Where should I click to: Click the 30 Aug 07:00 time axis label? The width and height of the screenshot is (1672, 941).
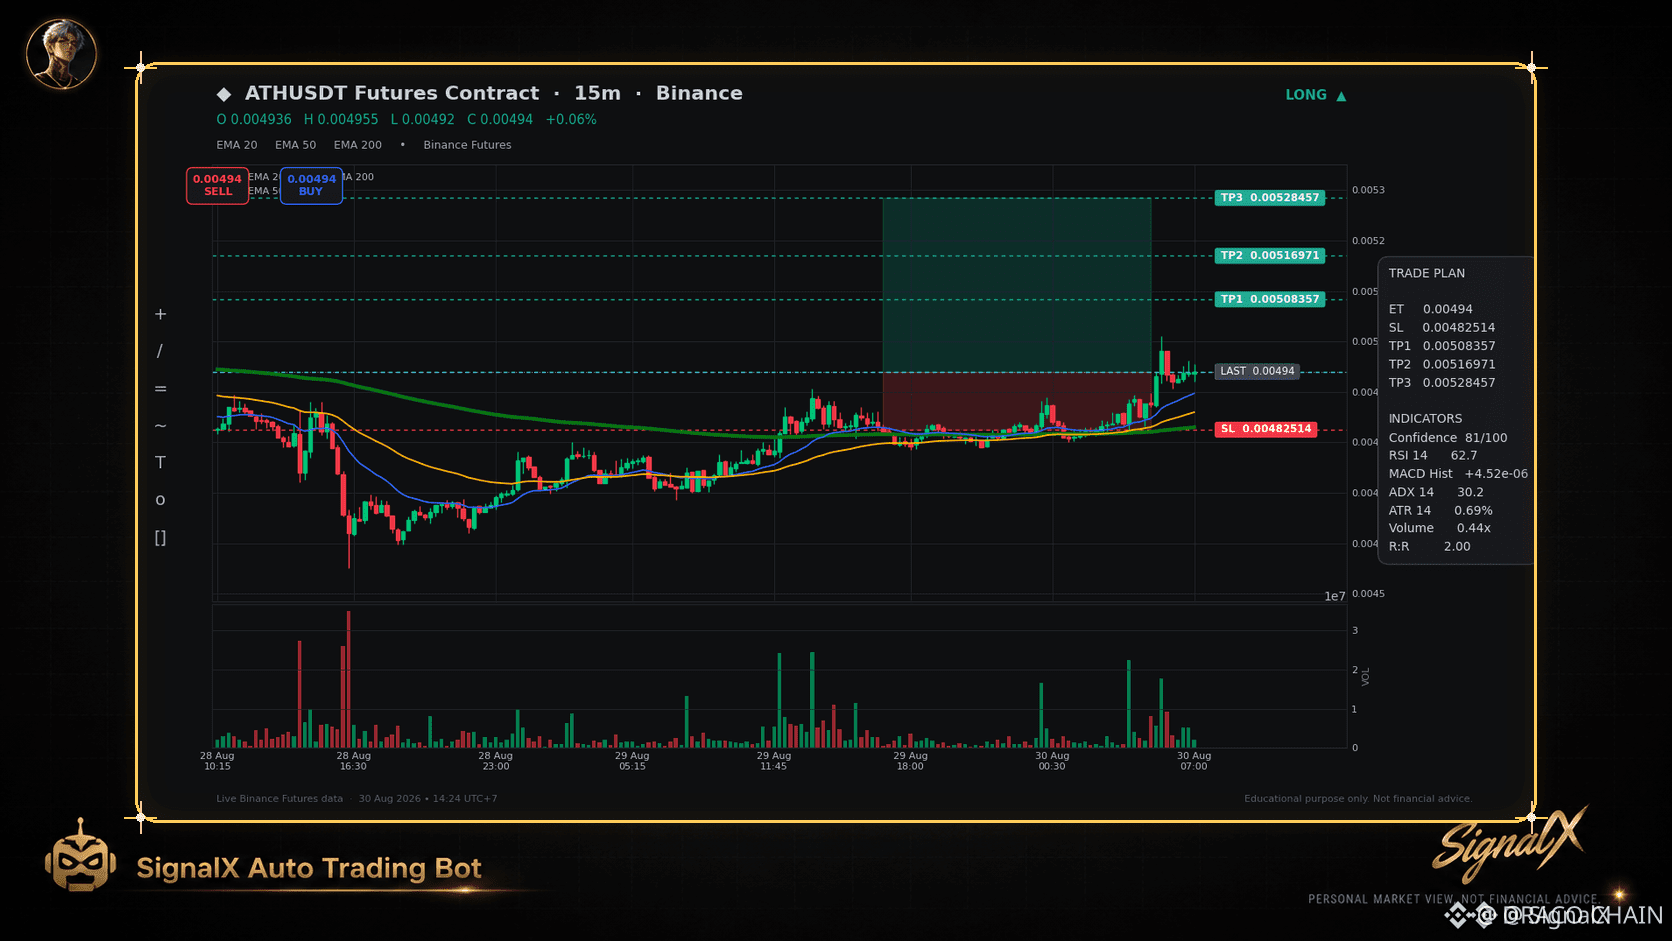1194,761
